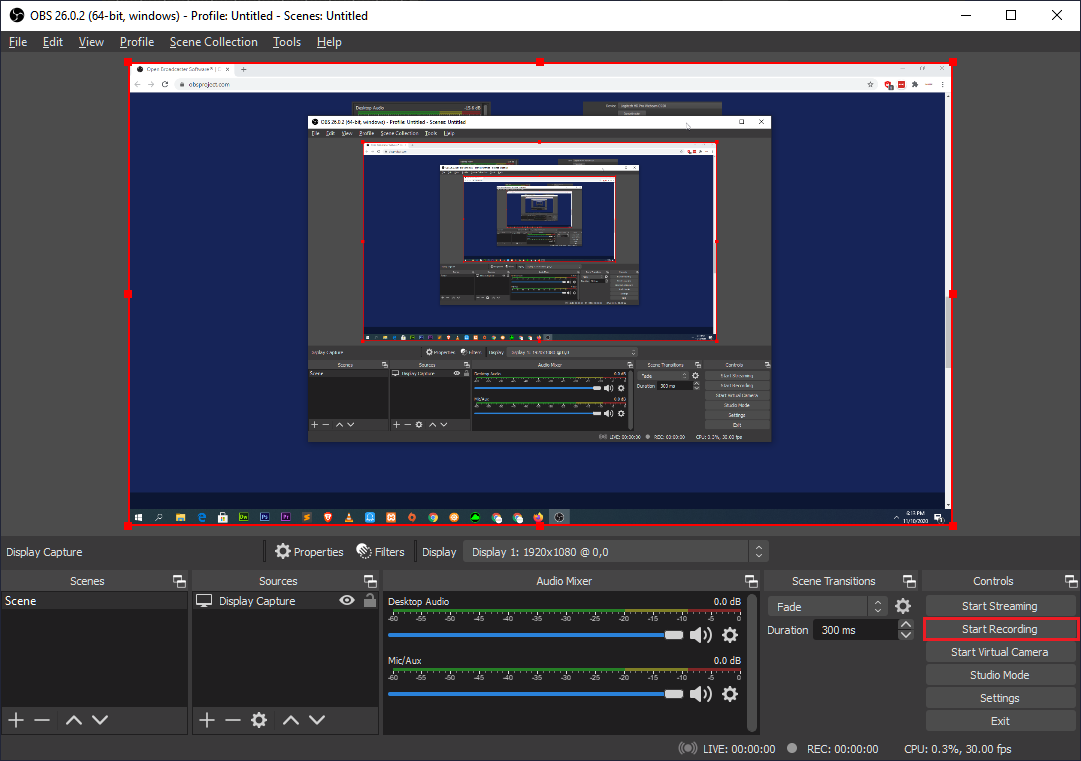Pop out the Controls dock panel
Screen dimensions: 1081x761
click(1071, 581)
